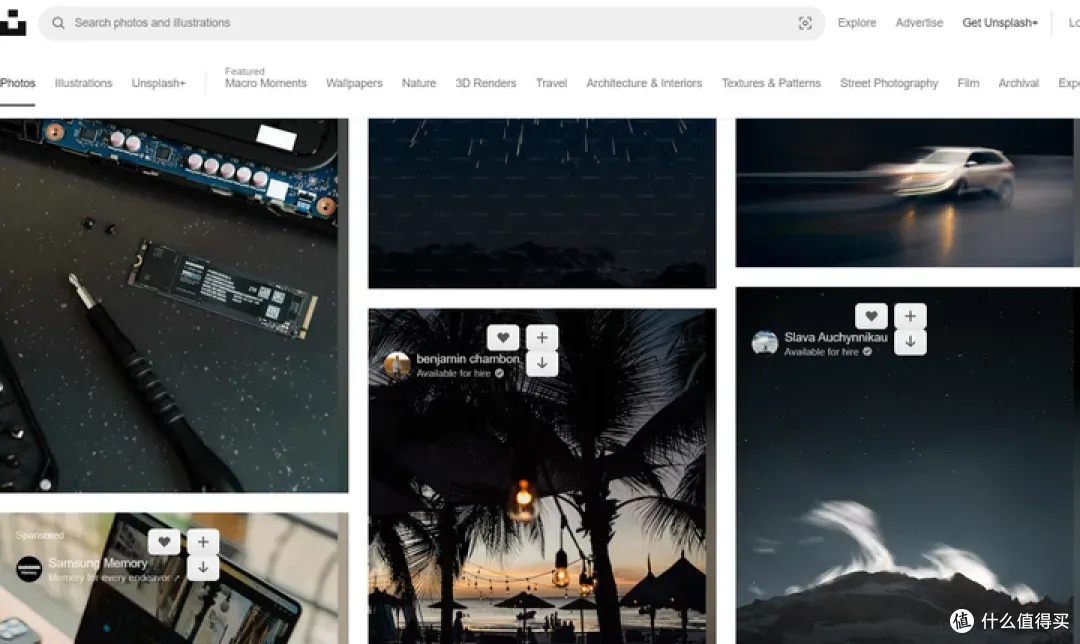The width and height of the screenshot is (1080, 644).
Task: Switch to the Illustrations tab
Action: coord(83,83)
